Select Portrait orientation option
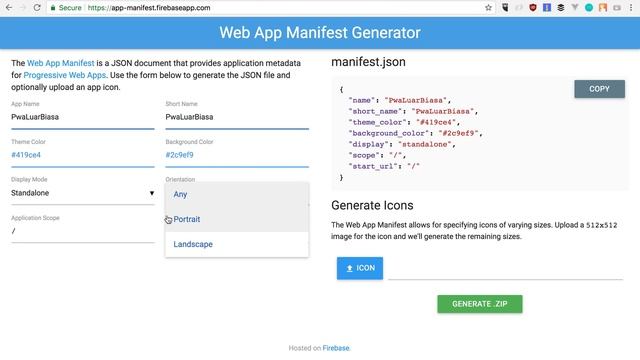 (237, 220)
